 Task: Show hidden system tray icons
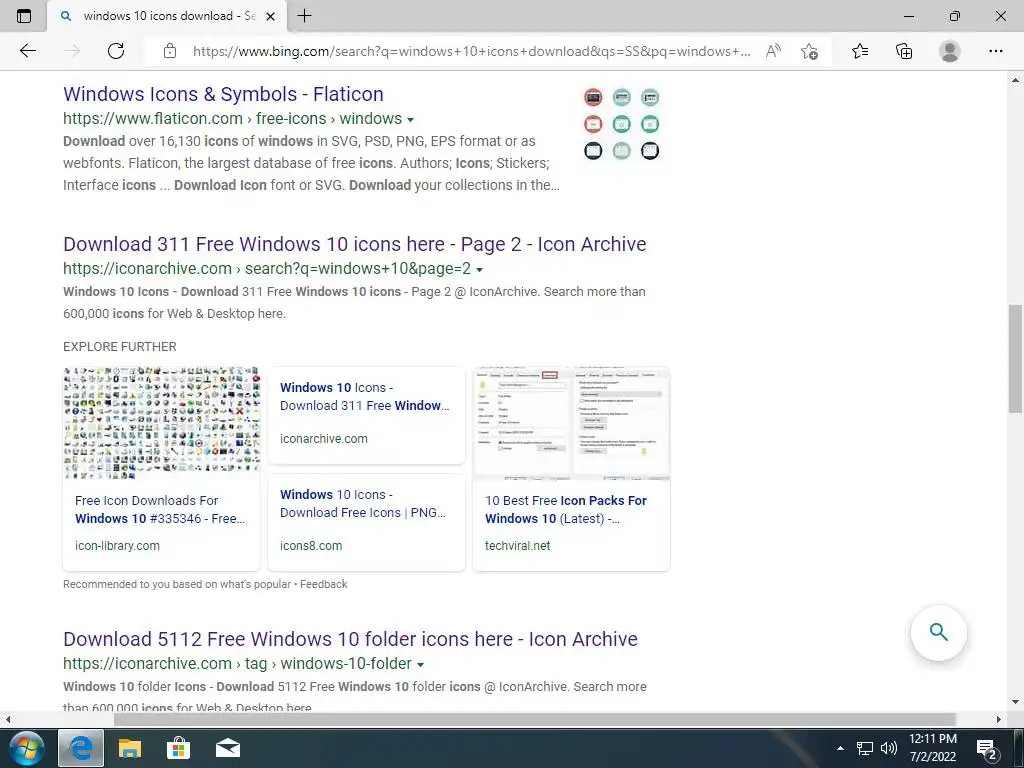click(x=840, y=748)
